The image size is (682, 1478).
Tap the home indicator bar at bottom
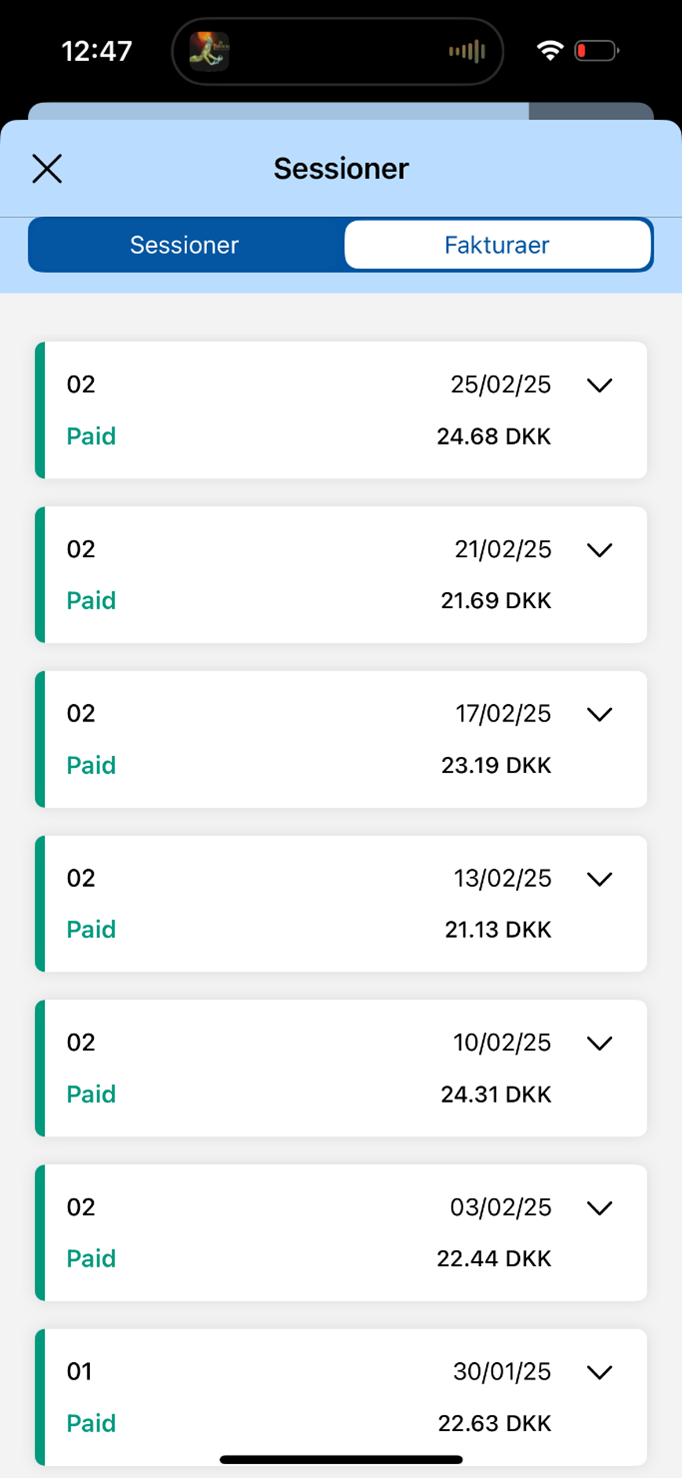pos(341,1460)
